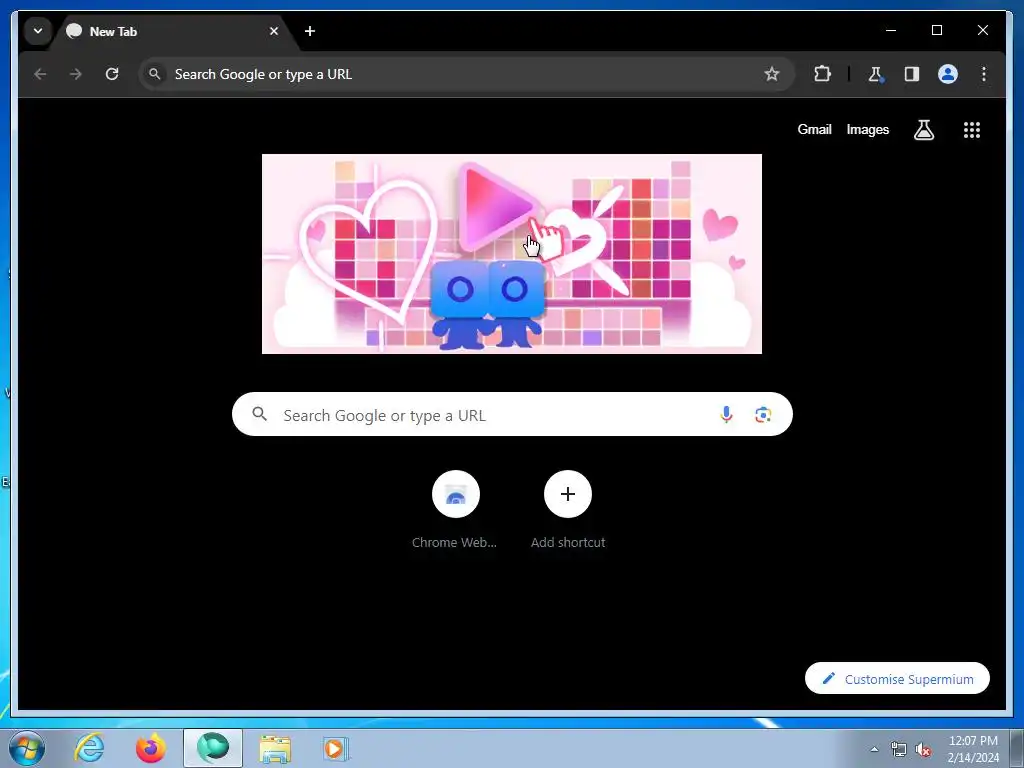This screenshot has height=768, width=1024.
Task: Launch Firefox from taskbar
Action: [x=150, y=748]
